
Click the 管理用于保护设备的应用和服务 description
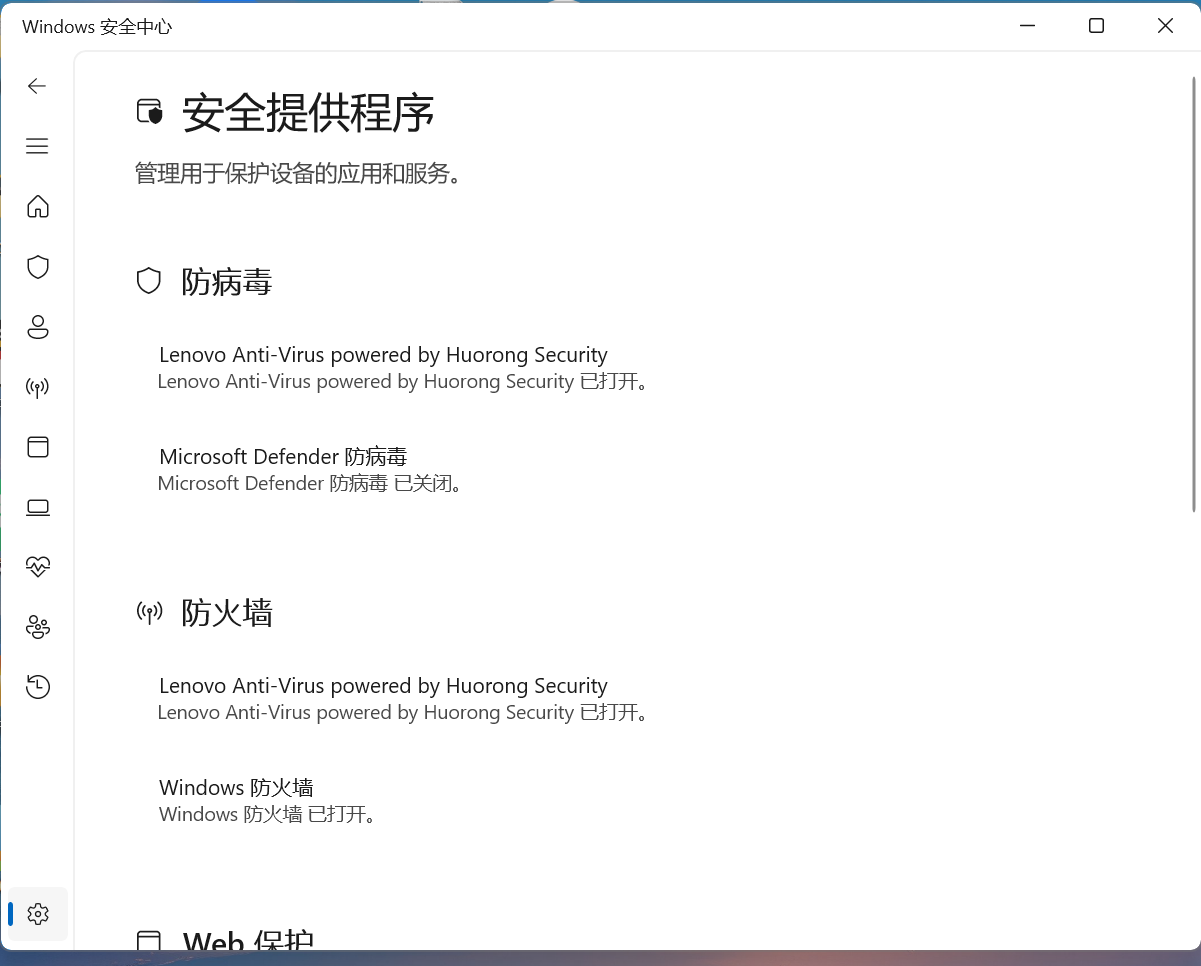click(298, 174)
